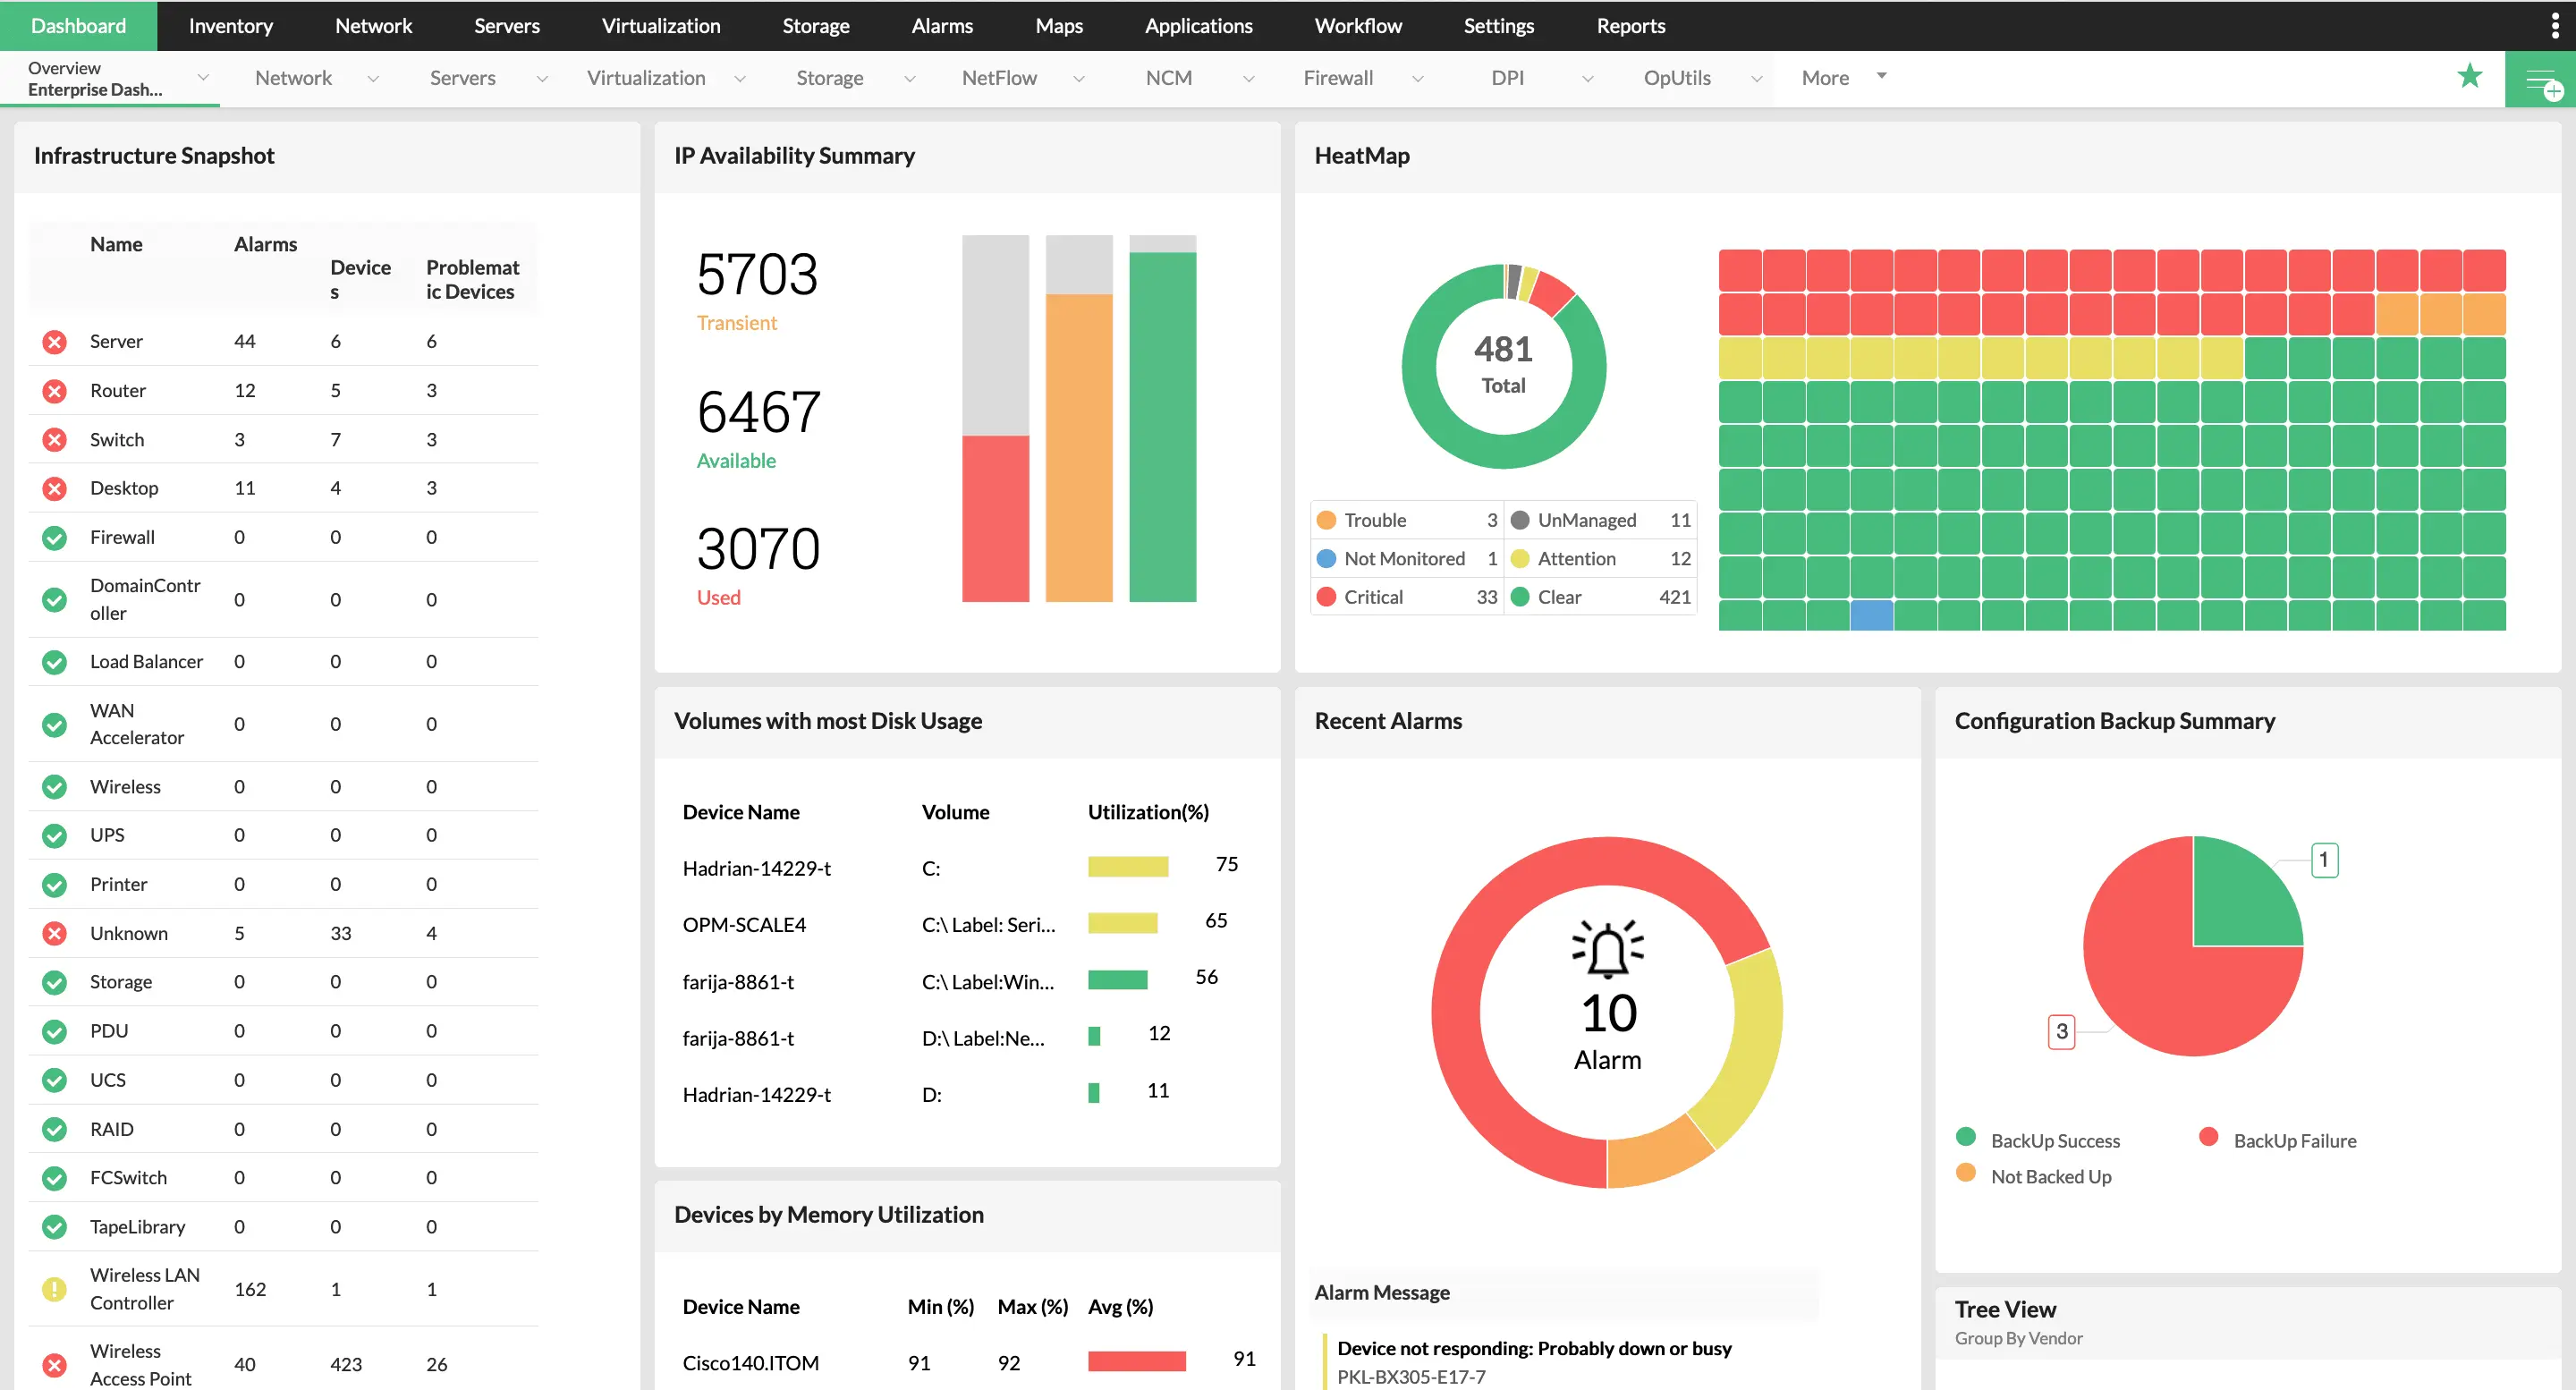Click the star icon to favorite this dashboard
The image size is (2576, 1390).
[2470, 76]
